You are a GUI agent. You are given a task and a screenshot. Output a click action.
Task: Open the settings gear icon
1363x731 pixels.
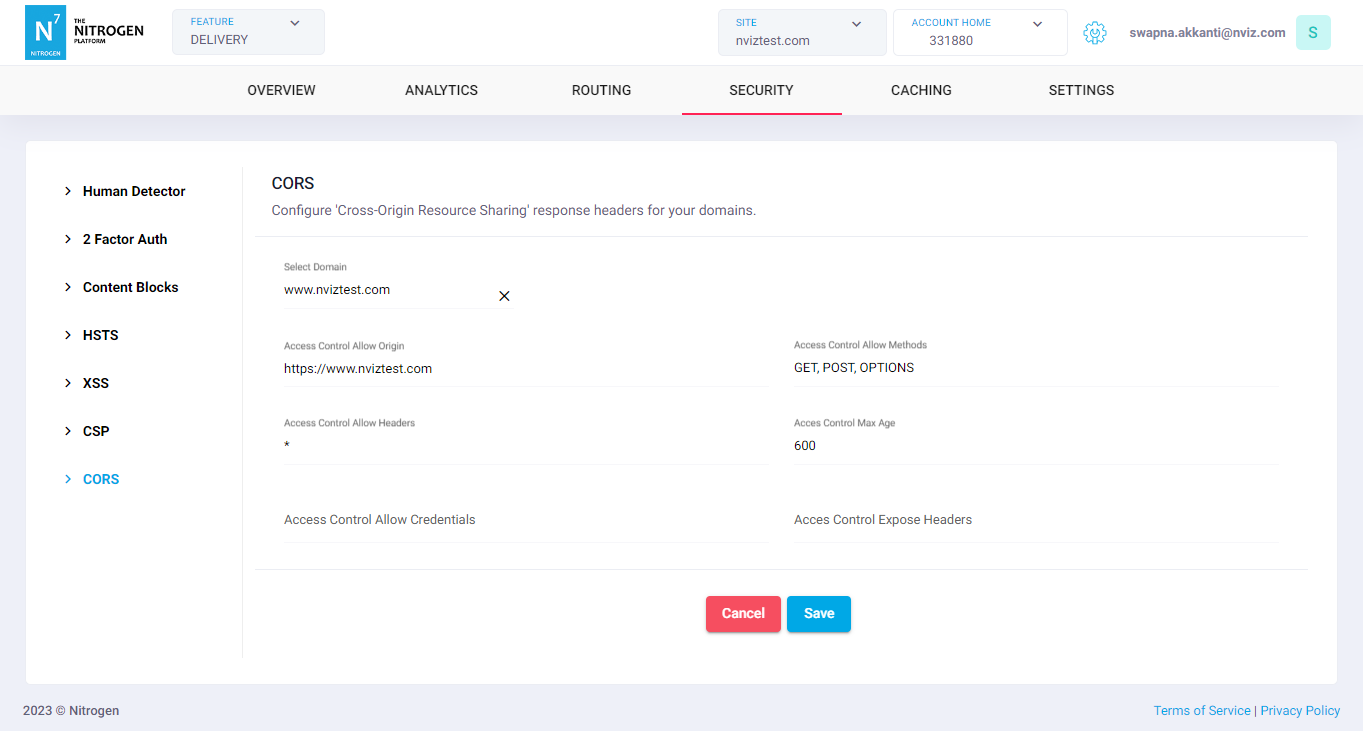[x=1095, y=33]
